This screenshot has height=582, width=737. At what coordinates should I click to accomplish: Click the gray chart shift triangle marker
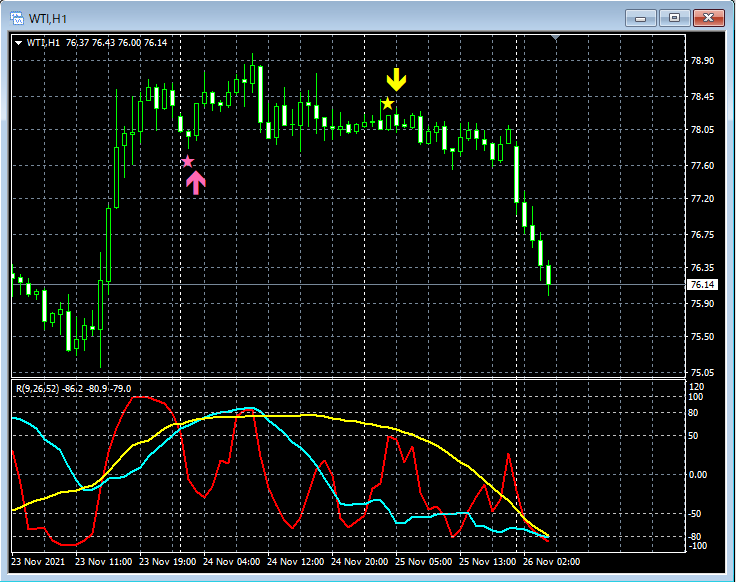tap(557, 39)
